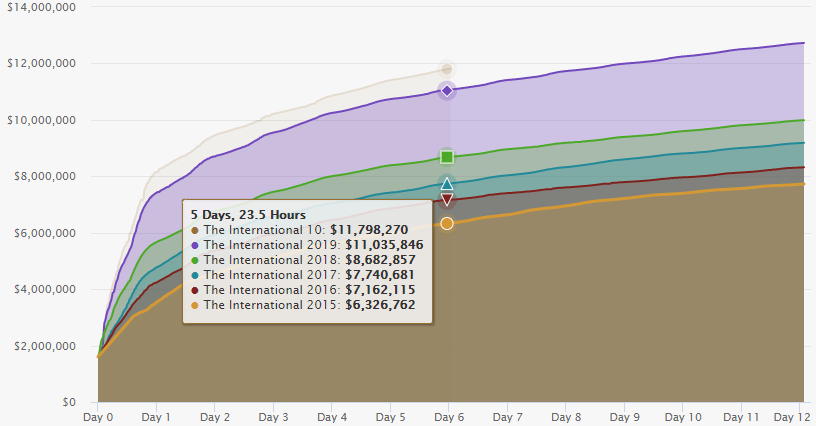Click the value $7,740,681 in the tooltip
This screenshot has height=426, width=816.
[x=380, y=275]
